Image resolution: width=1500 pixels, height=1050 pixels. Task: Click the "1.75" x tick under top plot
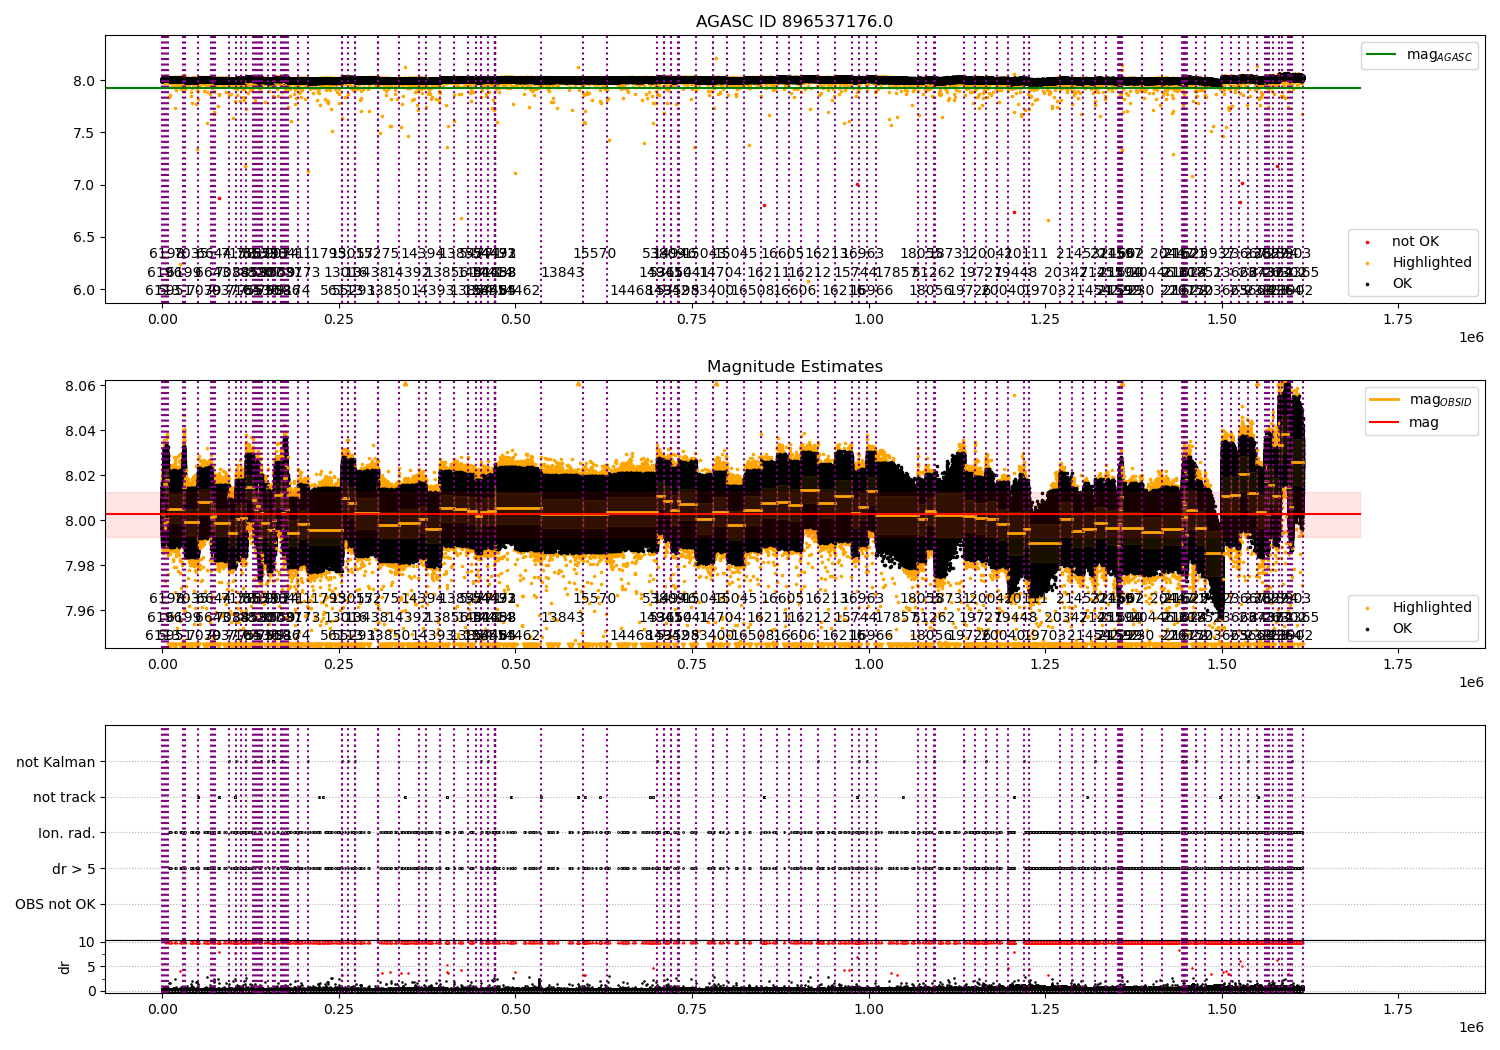[x=1398, y=319]
